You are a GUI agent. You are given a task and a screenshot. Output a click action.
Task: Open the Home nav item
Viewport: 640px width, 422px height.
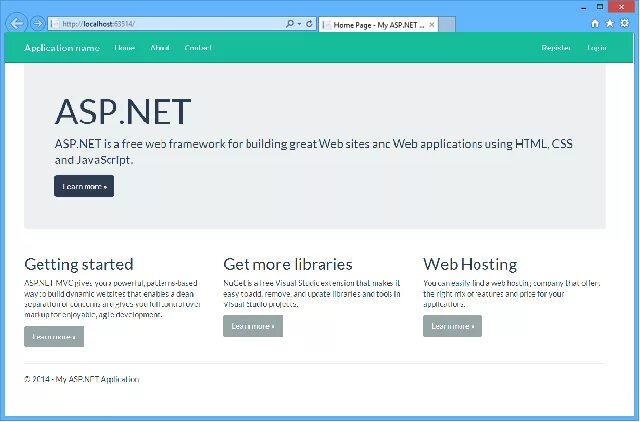124,48
